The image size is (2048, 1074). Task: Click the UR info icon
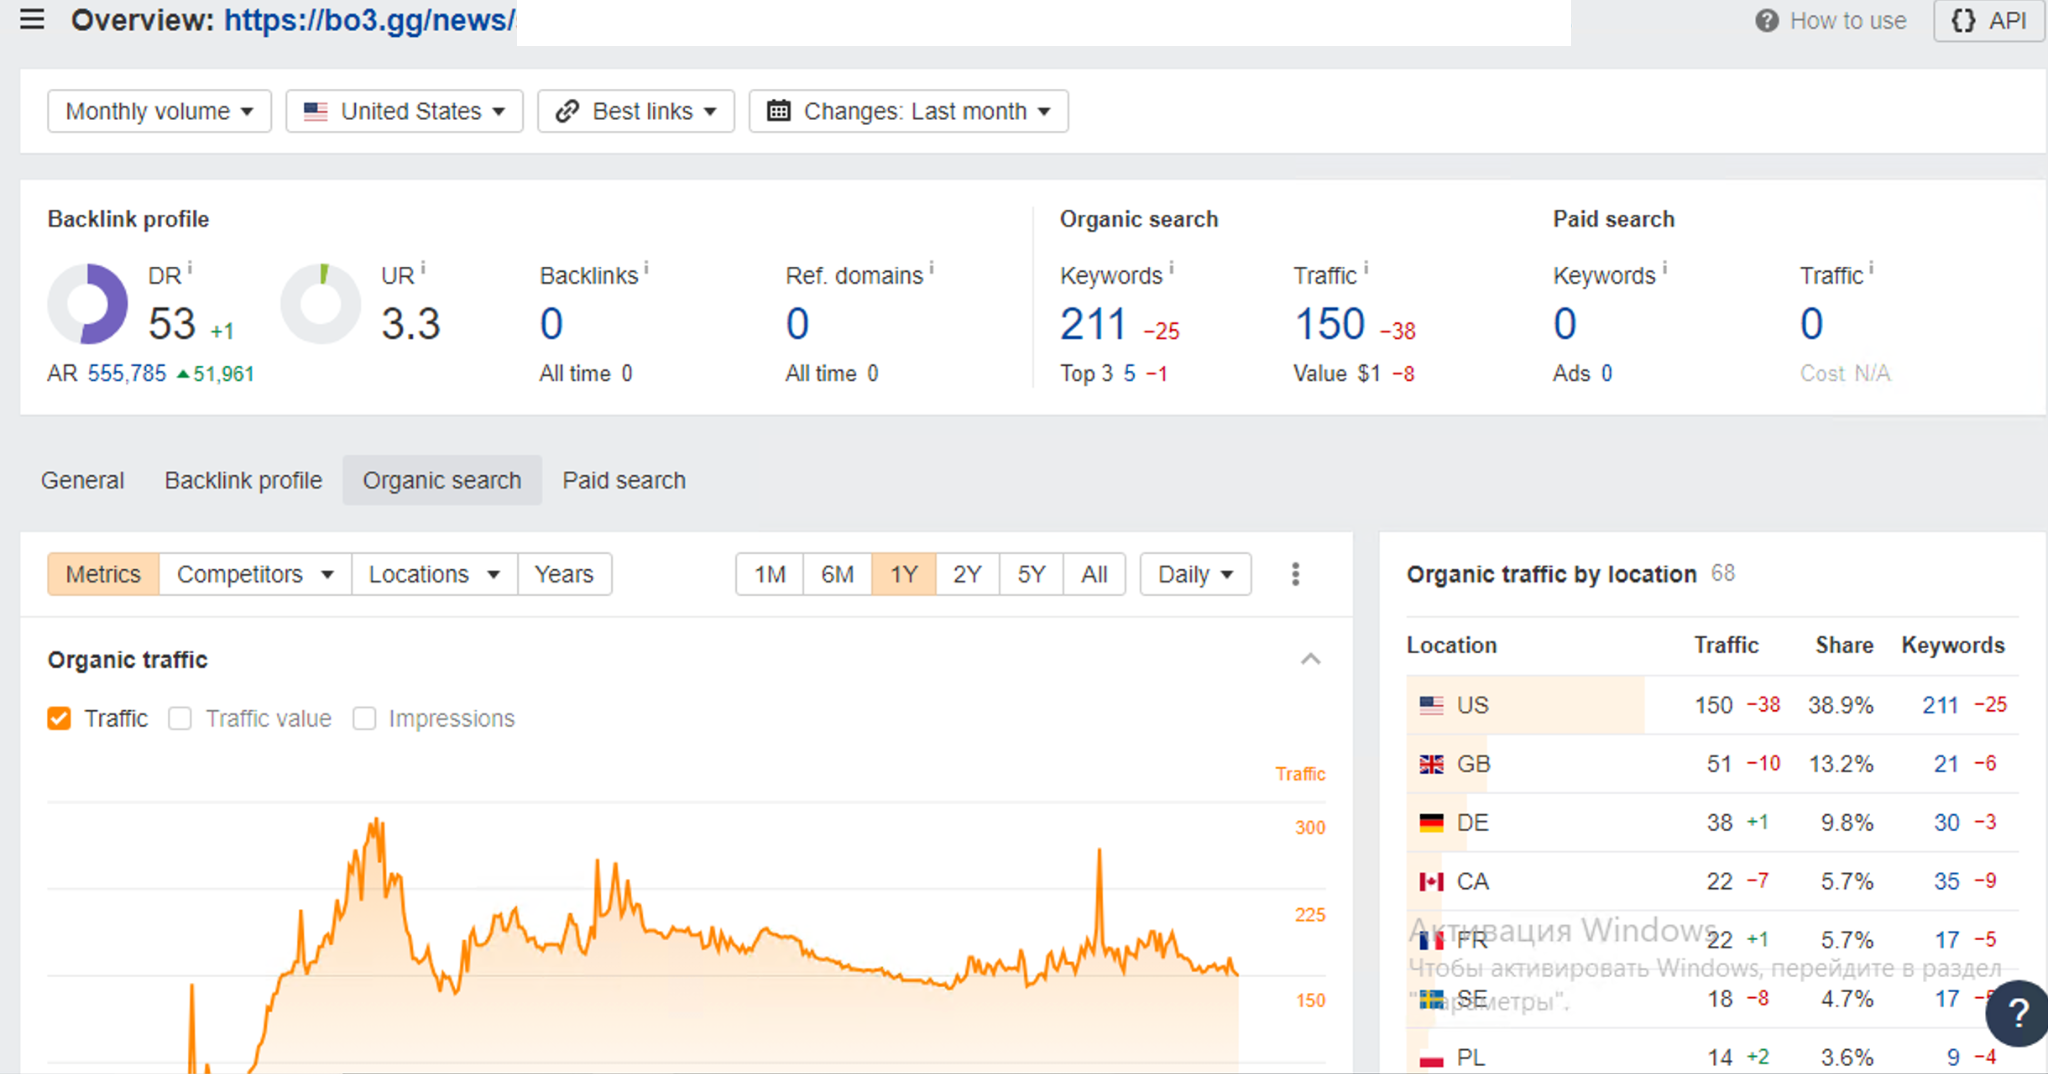point(423,269)
